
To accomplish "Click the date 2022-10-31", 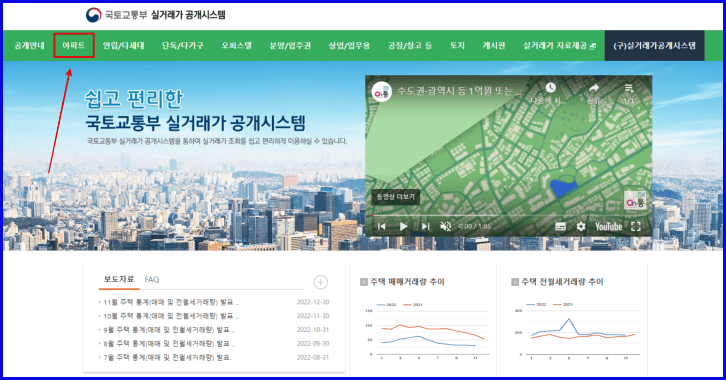I will (313, 330).
